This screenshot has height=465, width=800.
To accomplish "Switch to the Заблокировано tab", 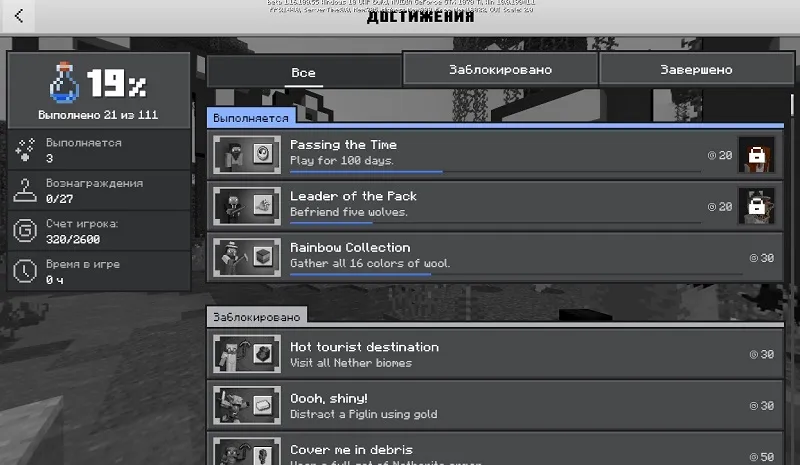I will tap(500, 69).
